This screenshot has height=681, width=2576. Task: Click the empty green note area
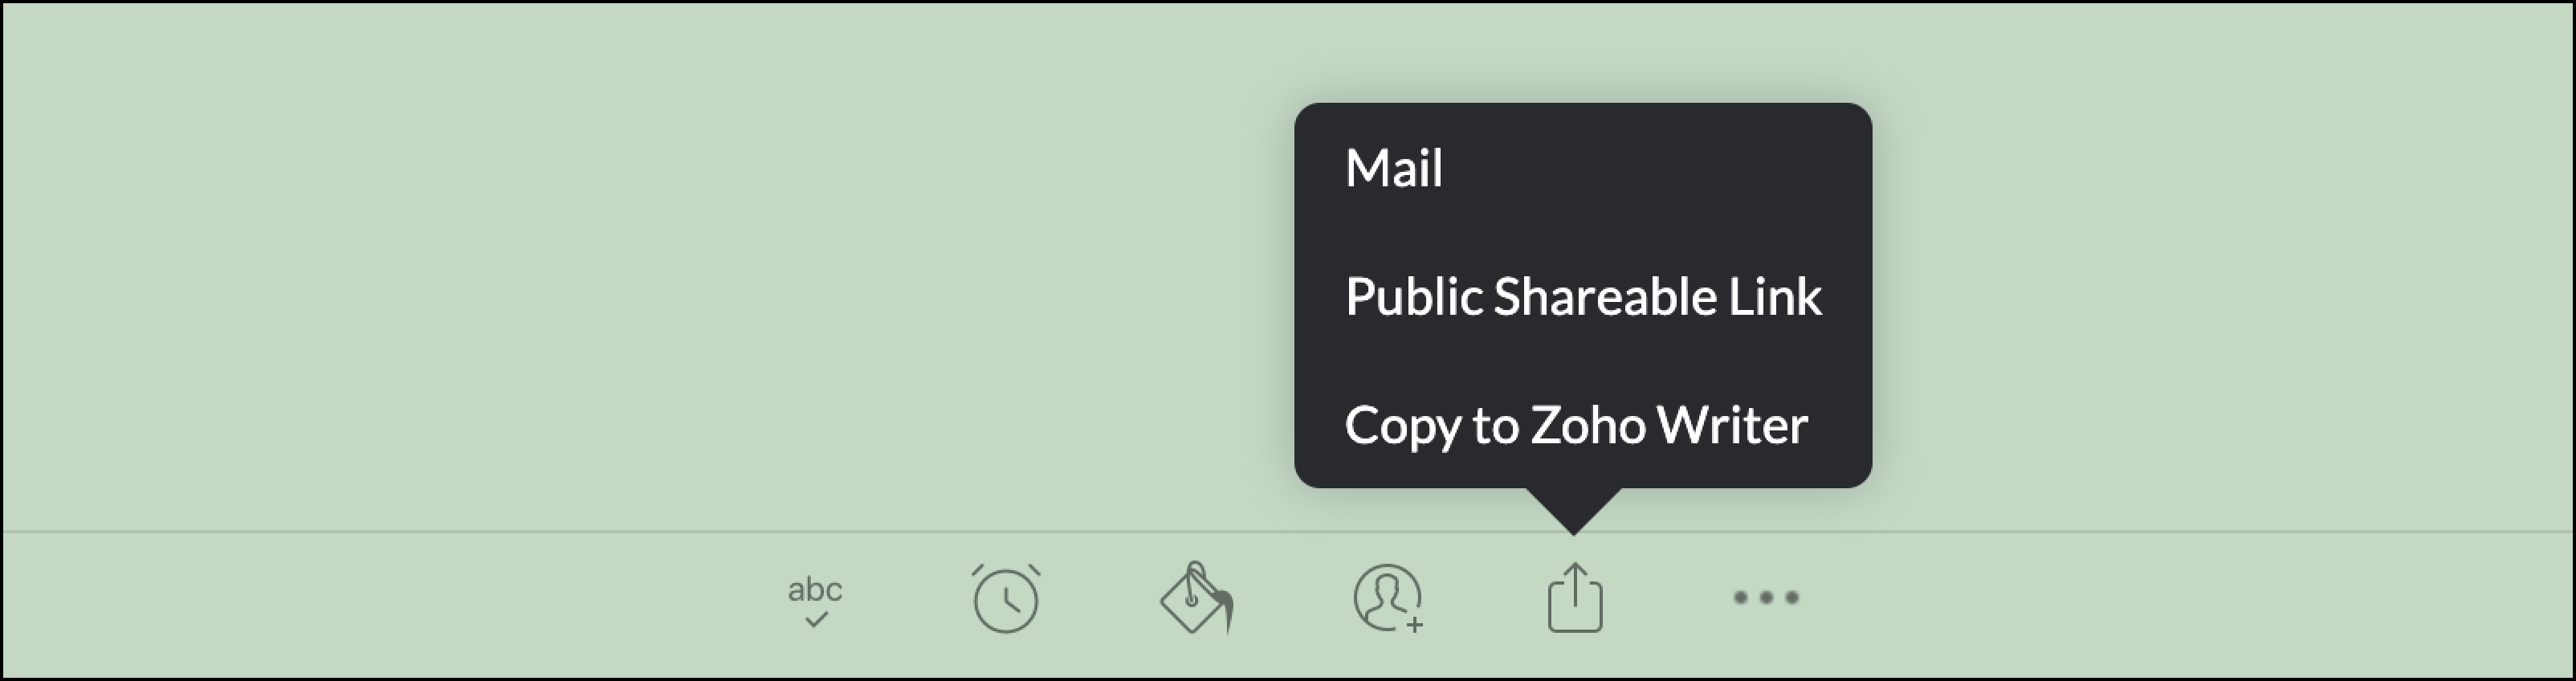[640, 265]
